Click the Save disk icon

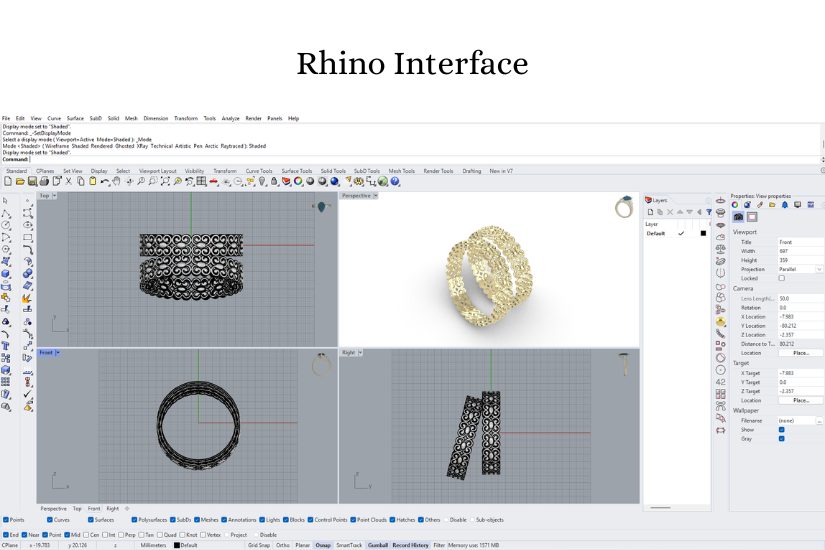pyautogui.click(x=32, y=181)
